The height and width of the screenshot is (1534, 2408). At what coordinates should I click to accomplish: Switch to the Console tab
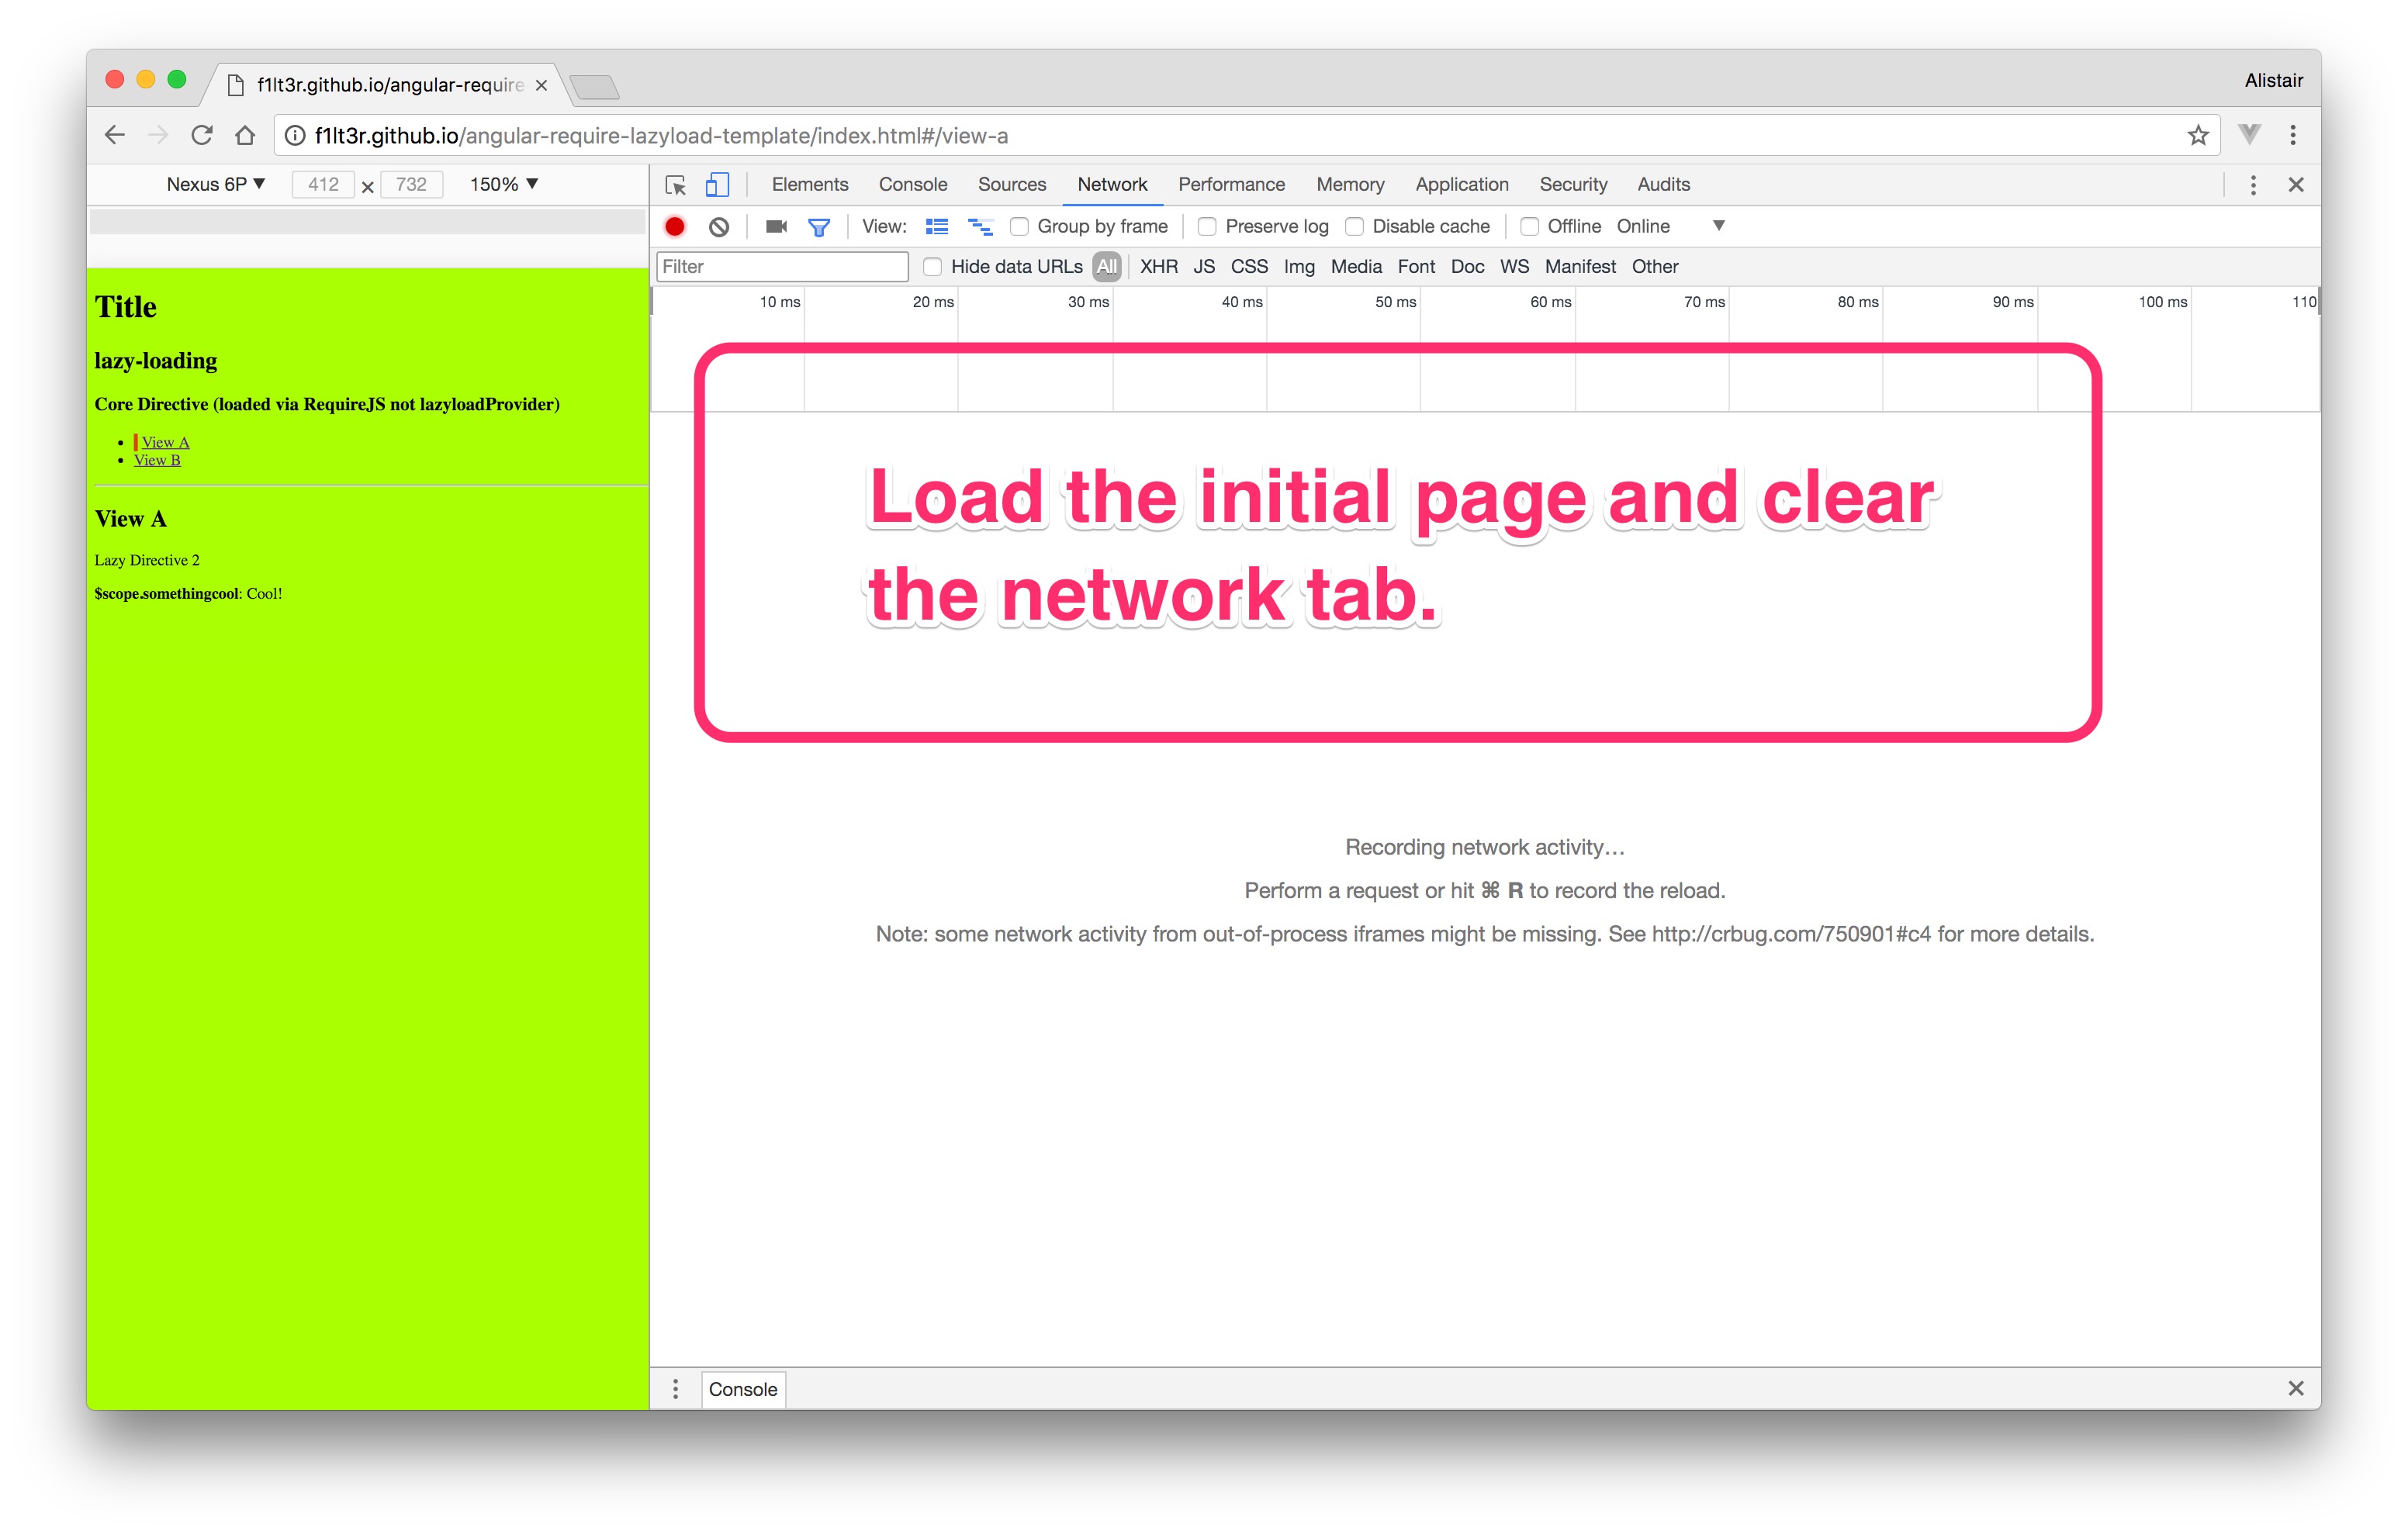pyautogui.click(x=912, y=185)
